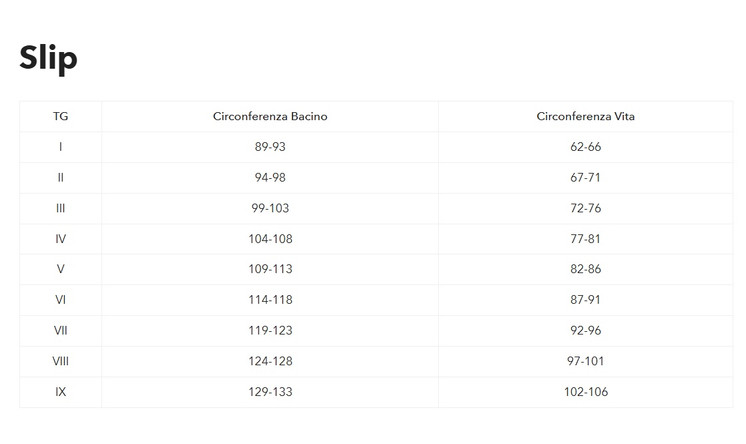Select size II row label
Image resolution: width=746 pixels, height=444 pixels.
(x=61, y=178)
